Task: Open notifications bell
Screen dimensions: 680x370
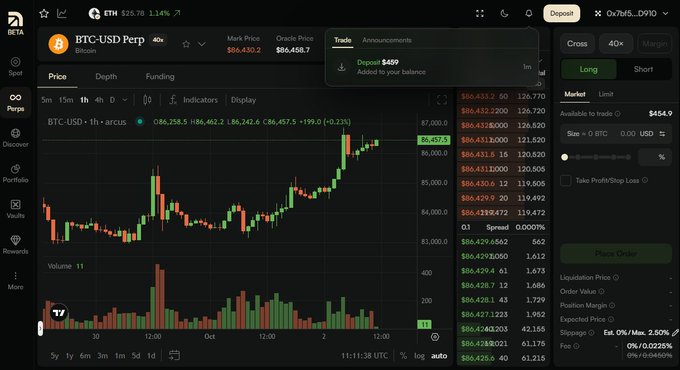Action: coord(529,13)
